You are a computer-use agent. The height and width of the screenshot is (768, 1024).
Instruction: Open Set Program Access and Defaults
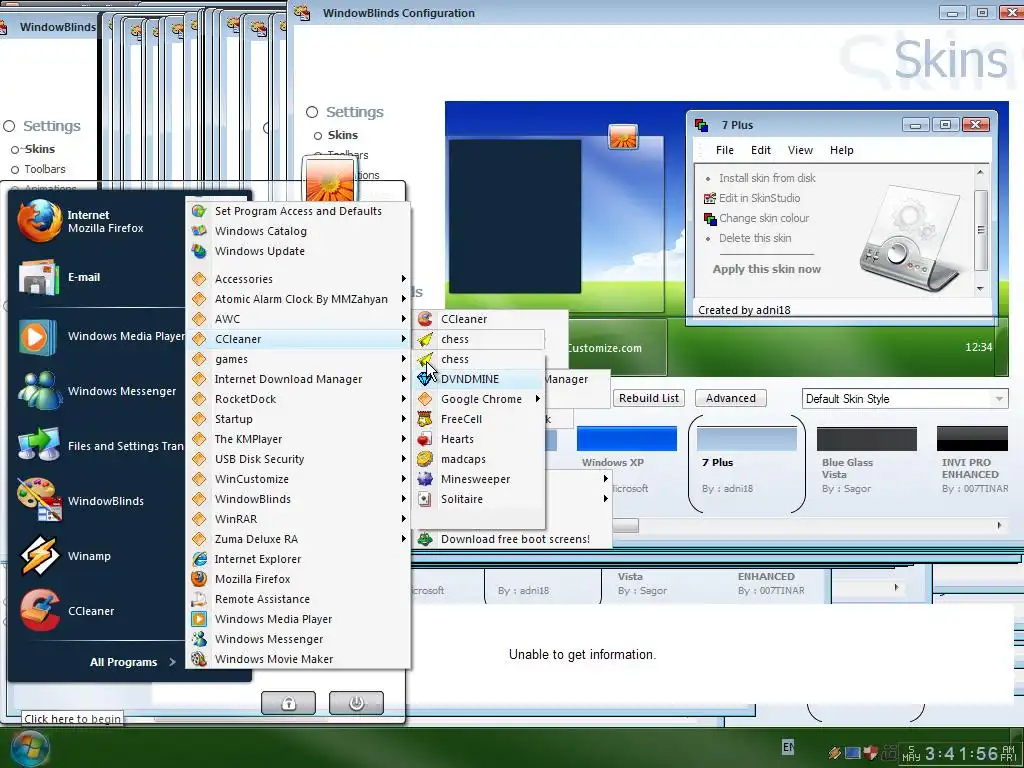[x=299, y=211]
